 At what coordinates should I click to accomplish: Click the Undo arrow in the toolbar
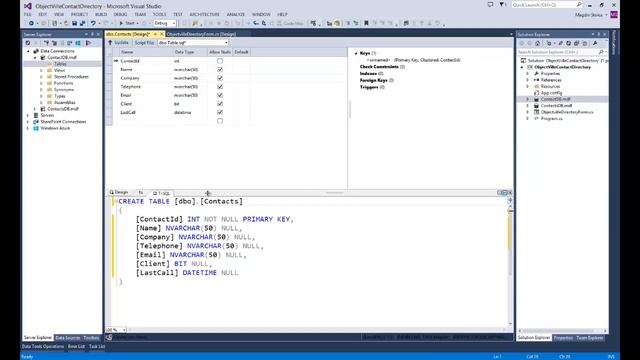pos(93,23)
